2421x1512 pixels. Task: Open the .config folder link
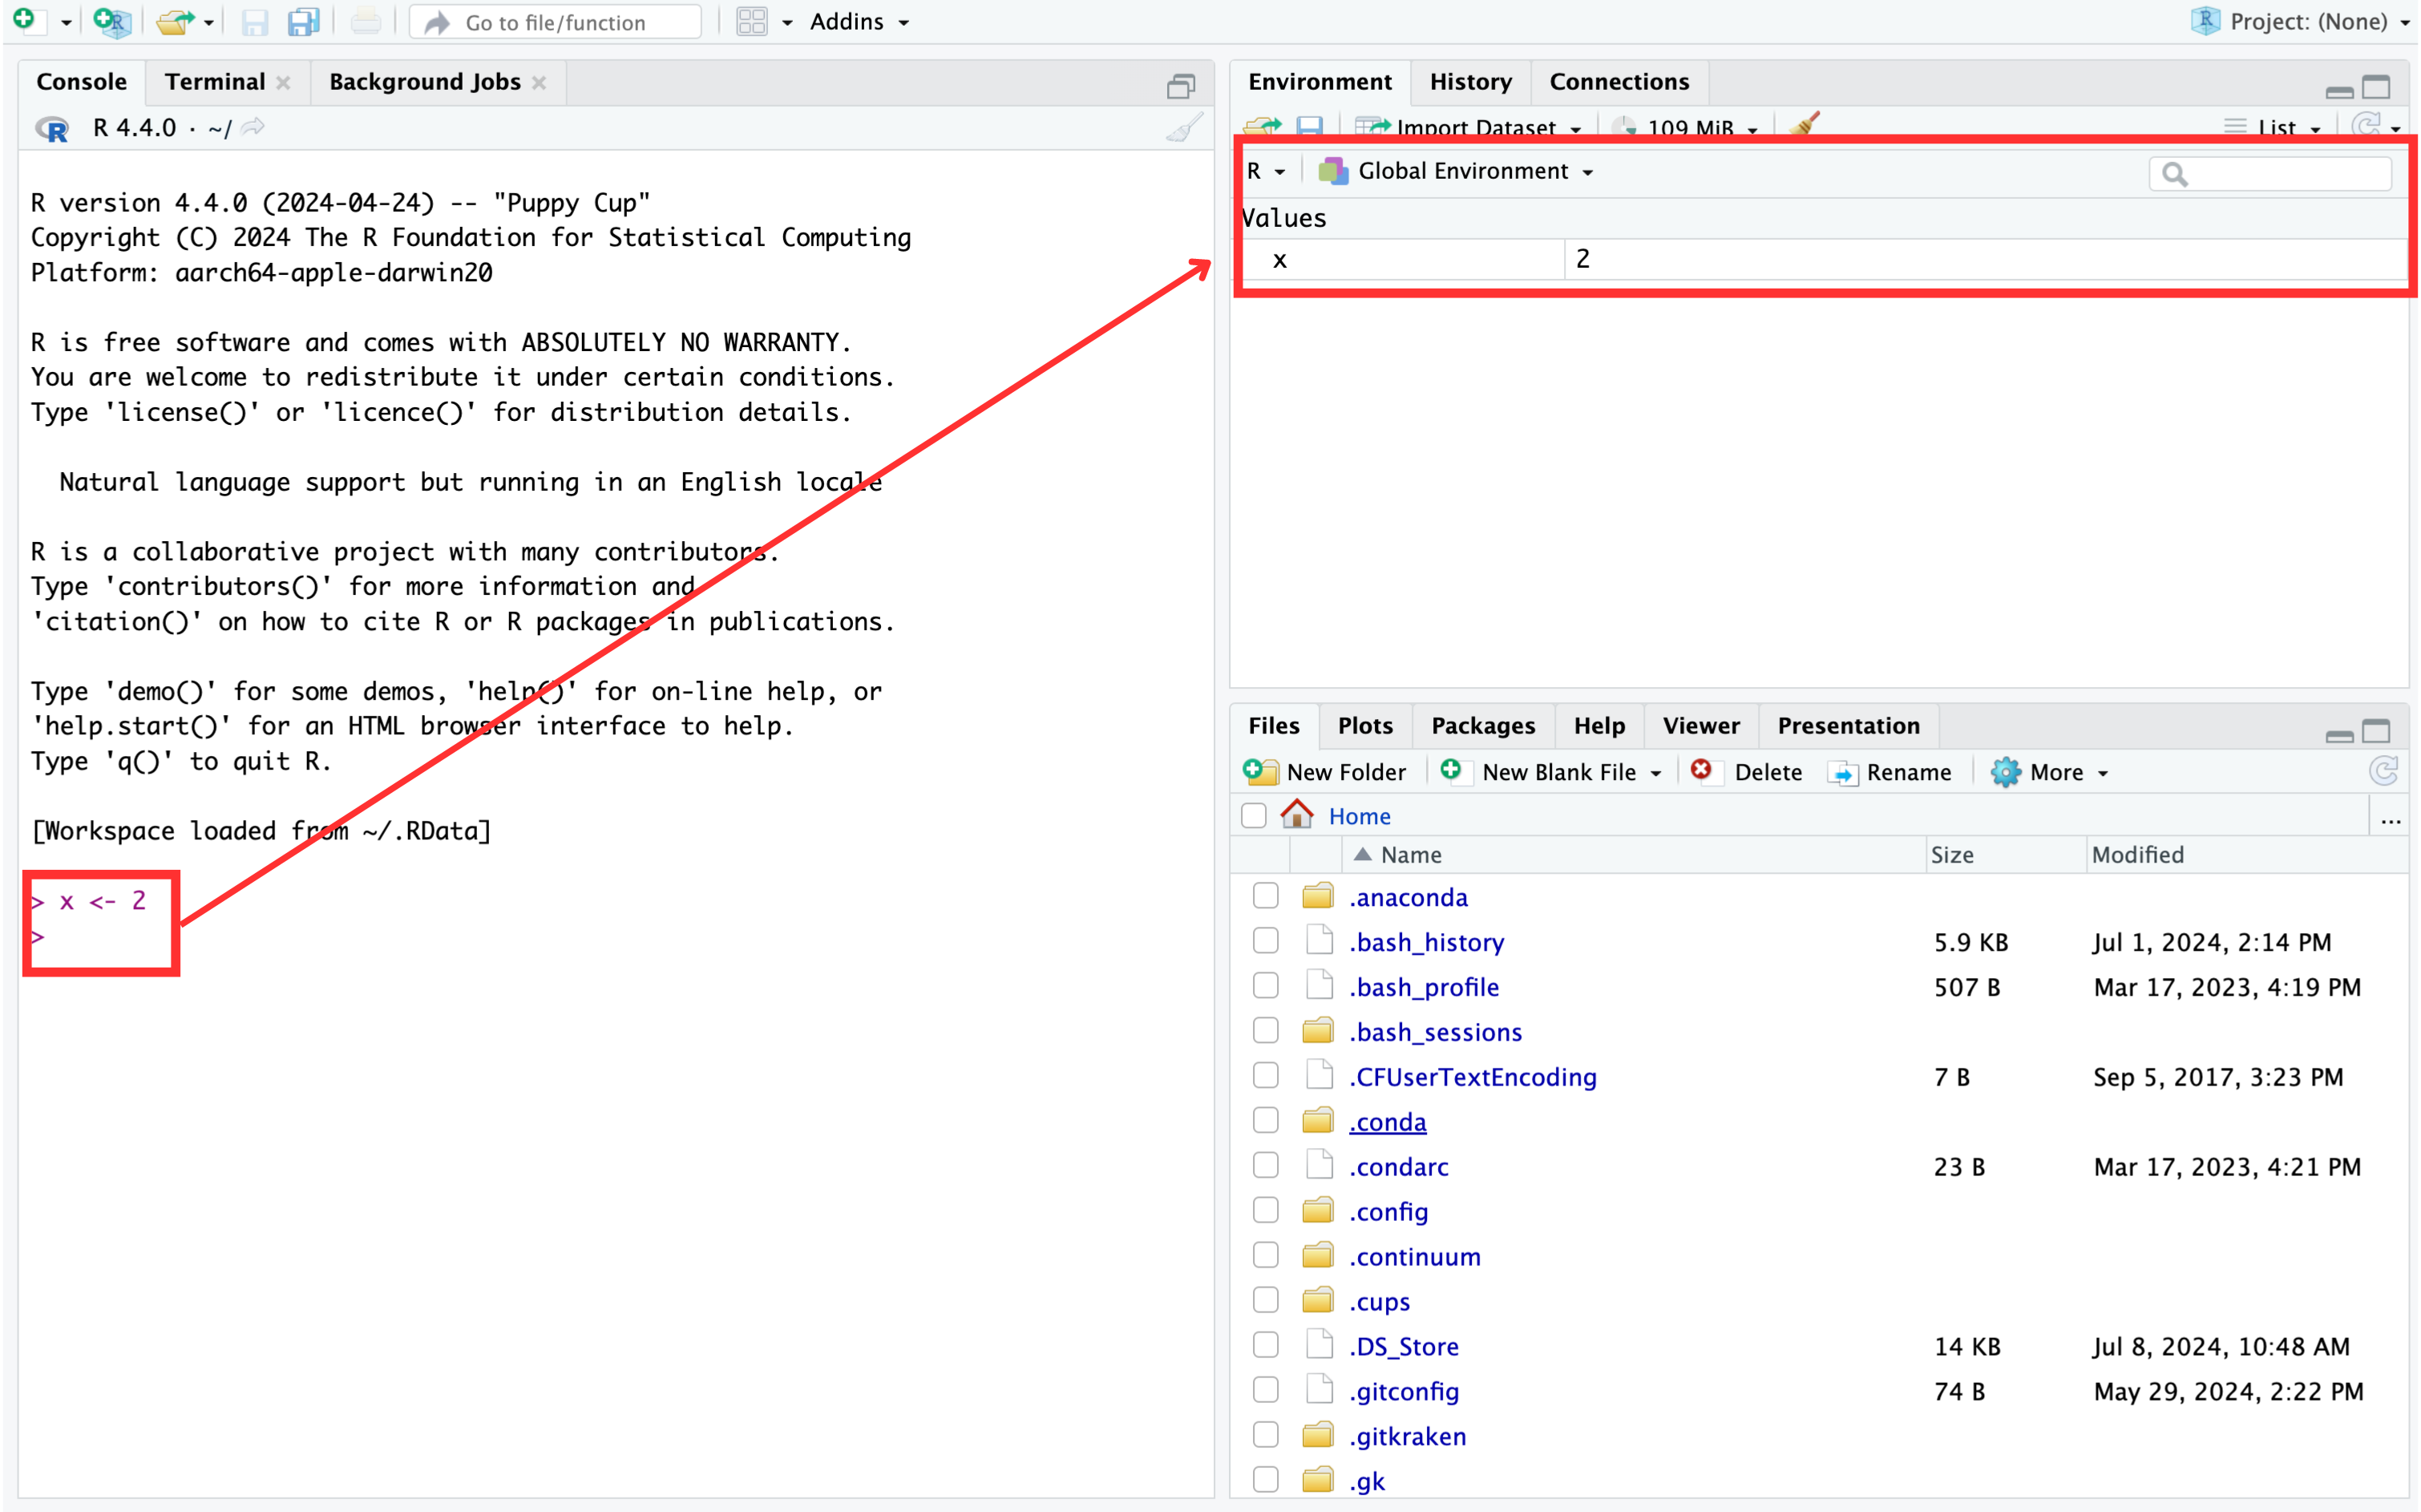[1389, 1212]
